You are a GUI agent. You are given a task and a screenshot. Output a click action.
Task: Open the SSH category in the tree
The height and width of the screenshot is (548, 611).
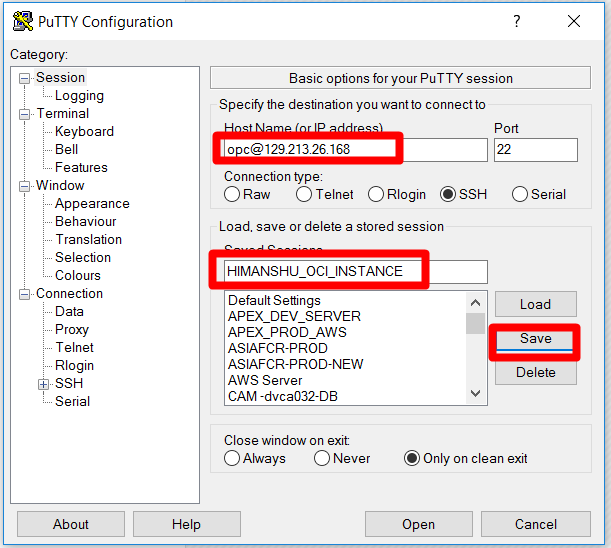coord(69,384)
